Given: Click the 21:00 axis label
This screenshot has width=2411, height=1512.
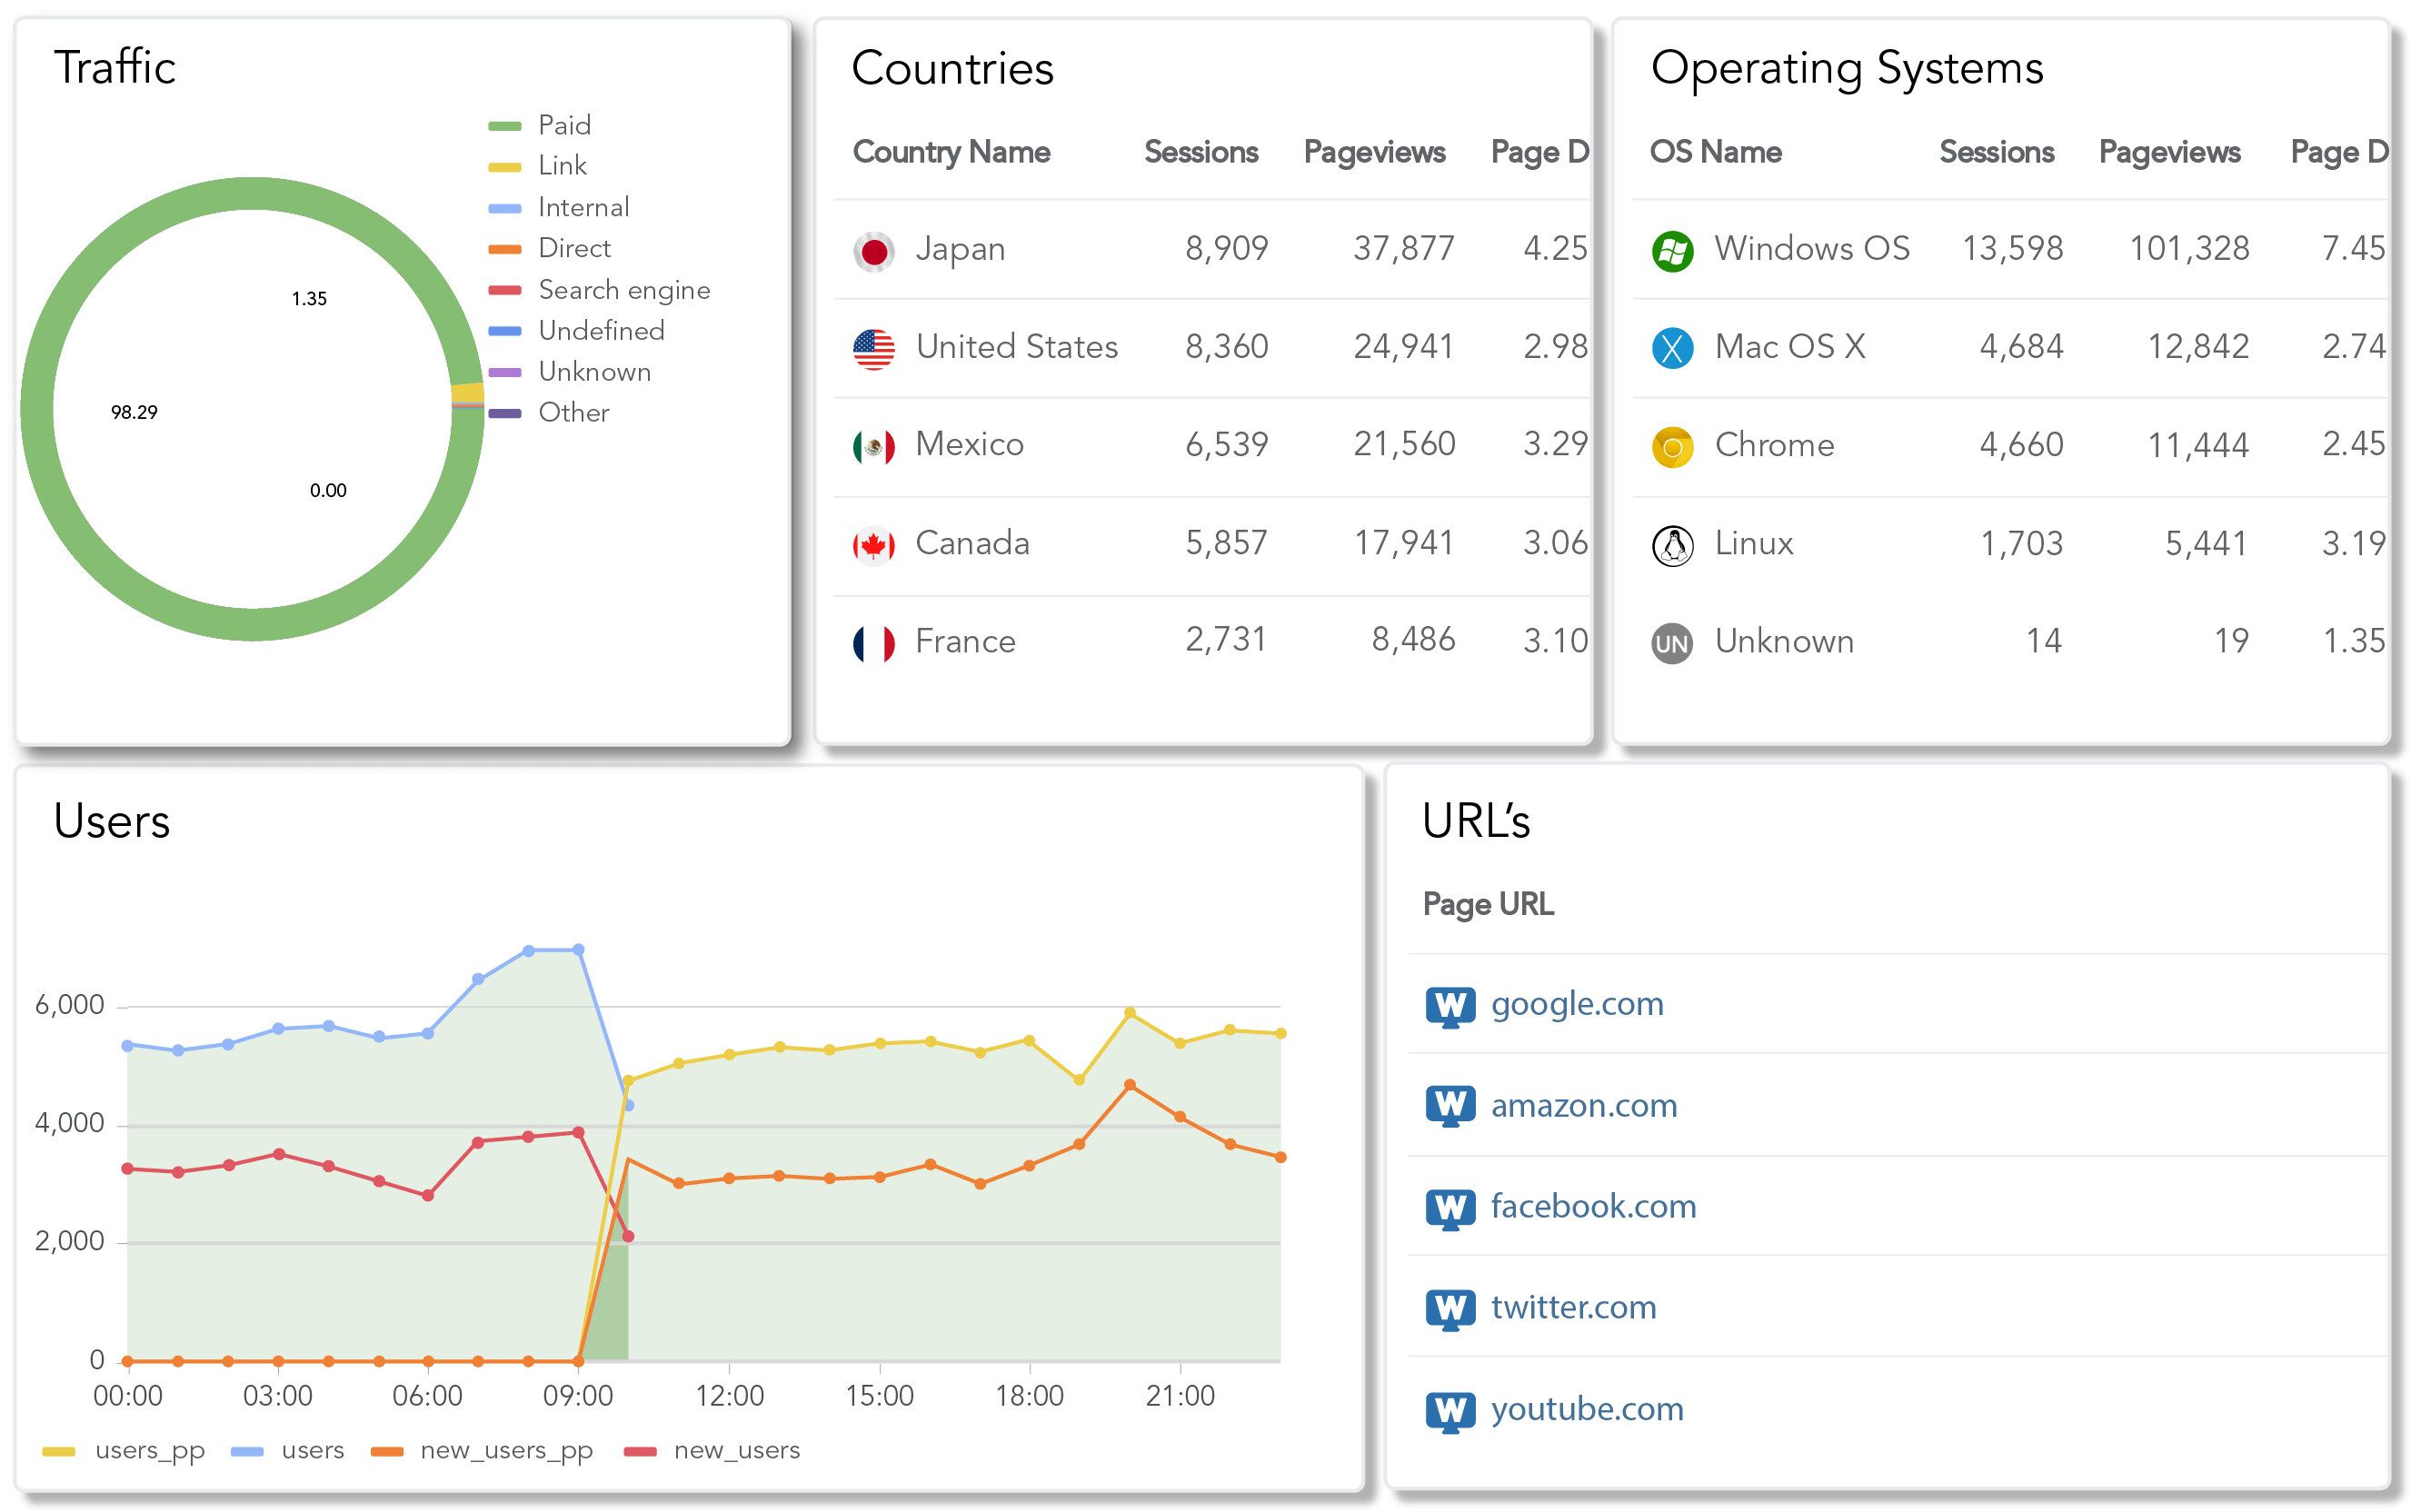Looking at the screenshot, I should click(1180, 1396).
